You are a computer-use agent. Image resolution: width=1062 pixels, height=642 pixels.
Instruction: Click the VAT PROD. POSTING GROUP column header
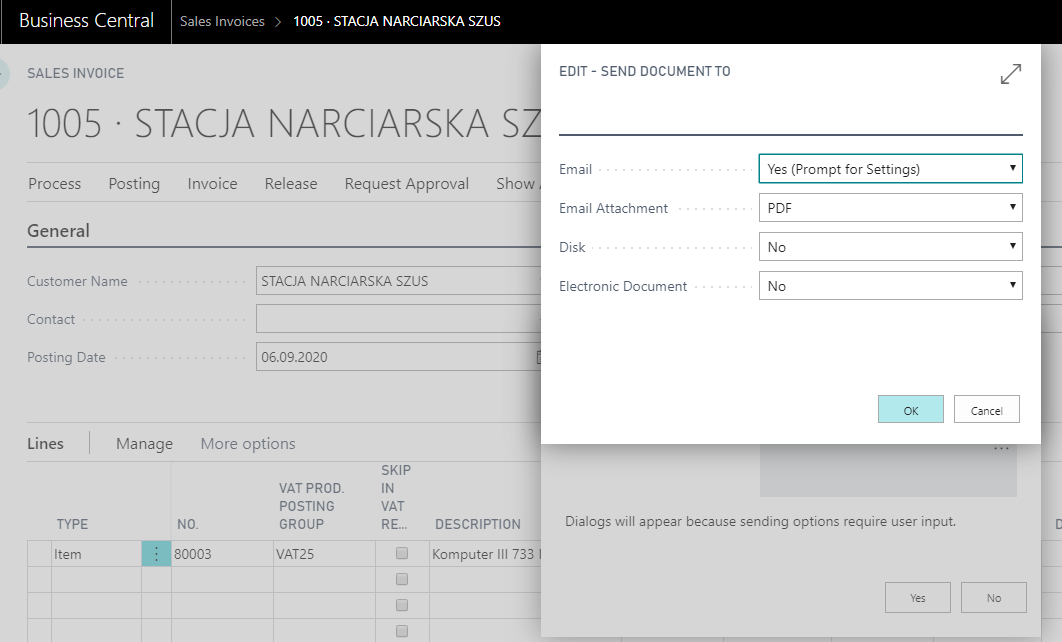pyautogui.click(x=311, y=506)
